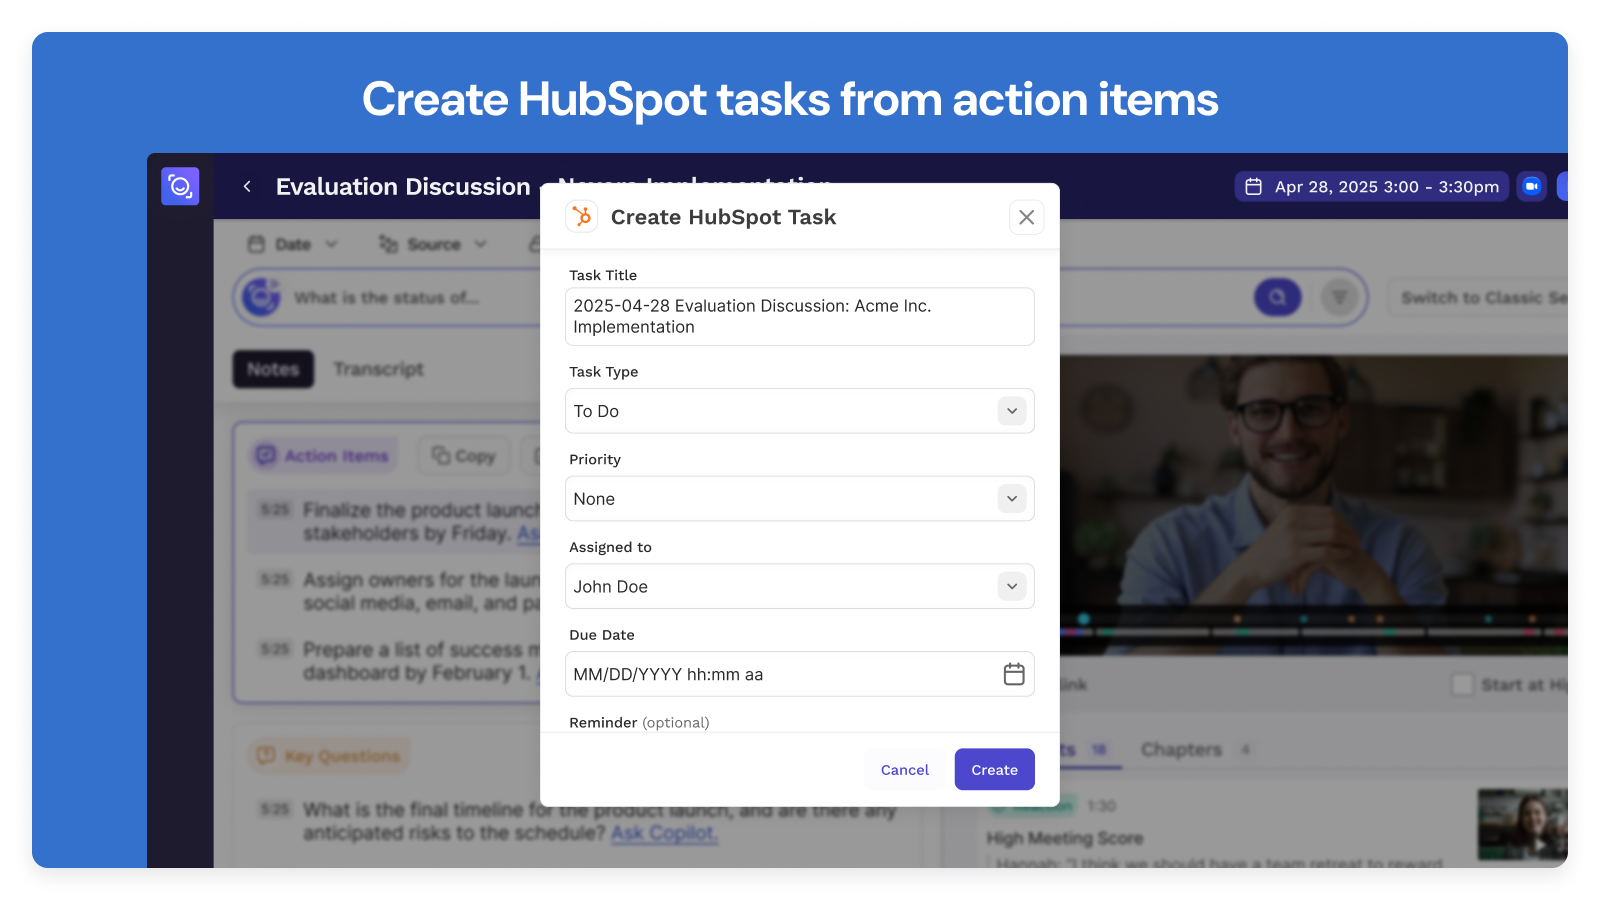Click the Cancel button
The height and width of the screenshot is (900, 1600).
pos(904,770)
